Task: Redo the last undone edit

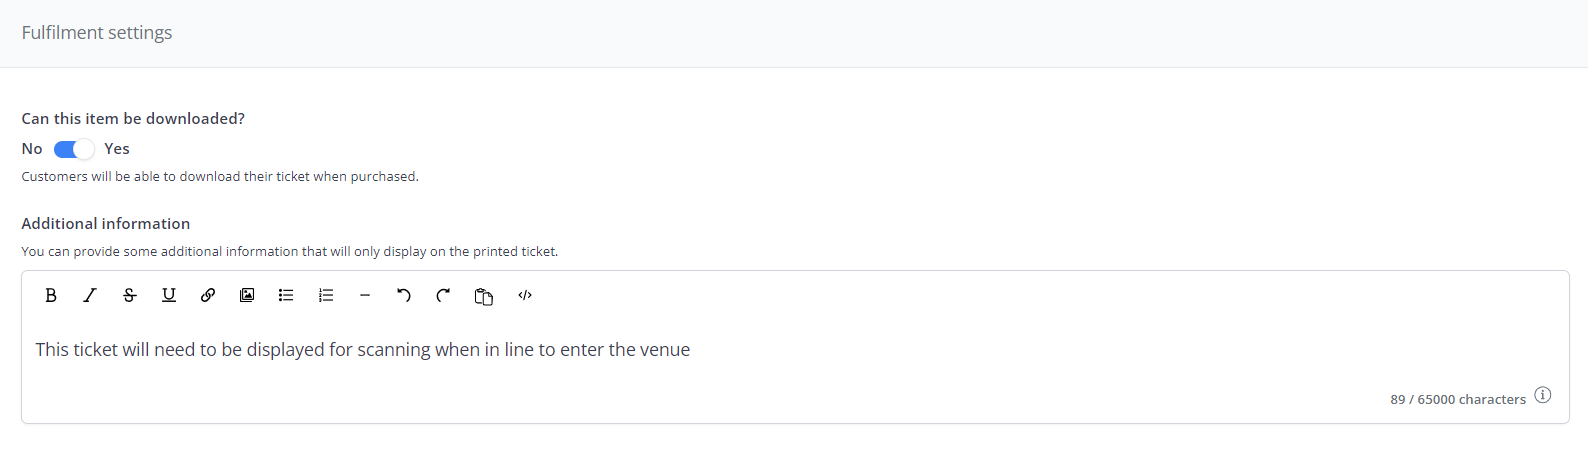Action: (x=443, y=295)
